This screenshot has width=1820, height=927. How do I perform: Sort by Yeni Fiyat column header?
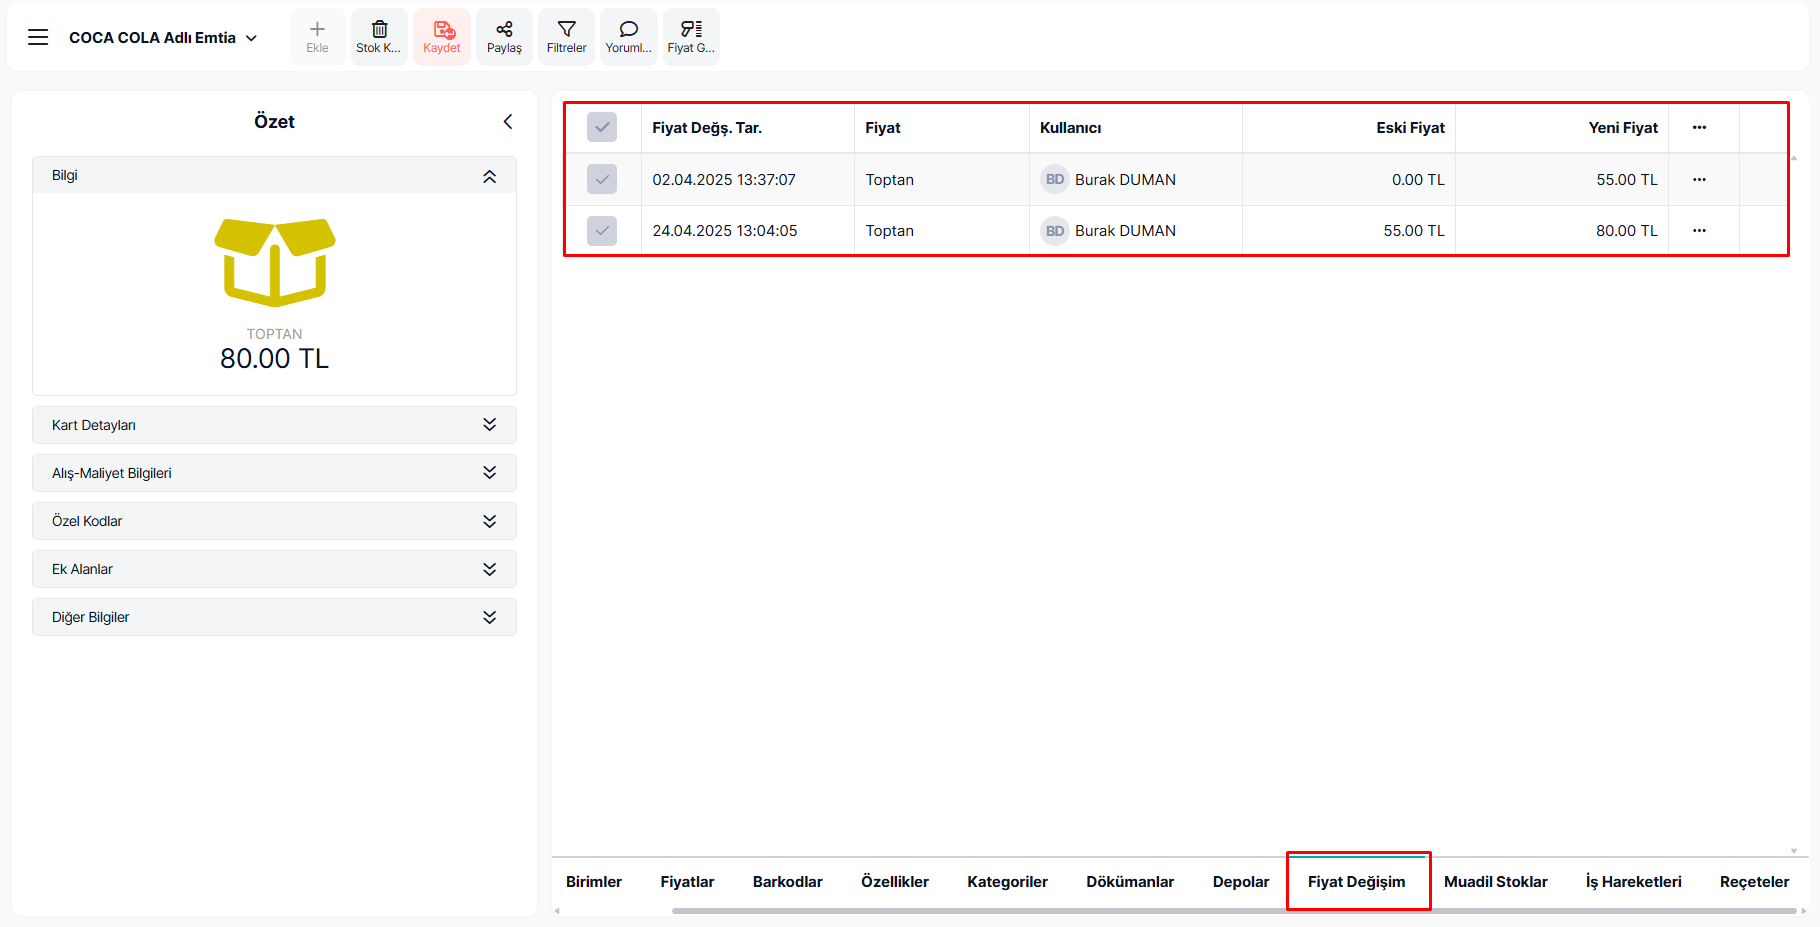tap(1622, 128)
